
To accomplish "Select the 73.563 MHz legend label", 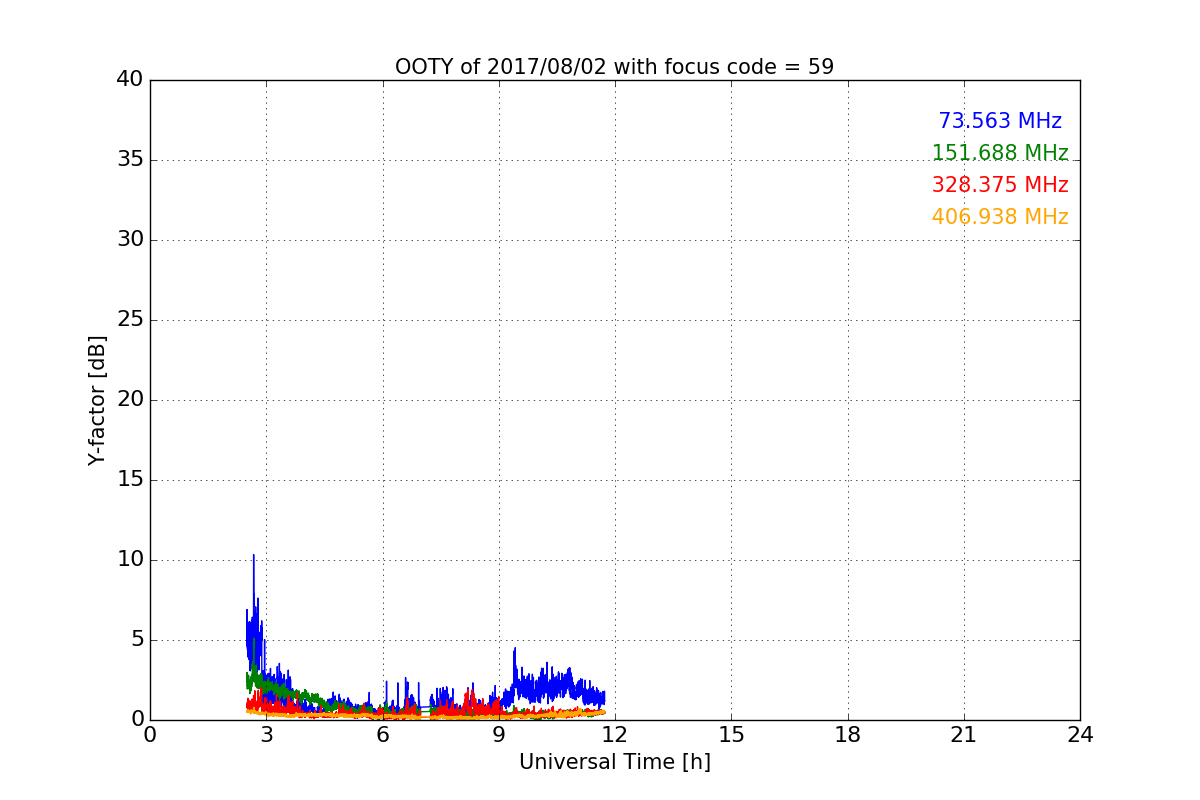I will click(x=1000, y=121).
